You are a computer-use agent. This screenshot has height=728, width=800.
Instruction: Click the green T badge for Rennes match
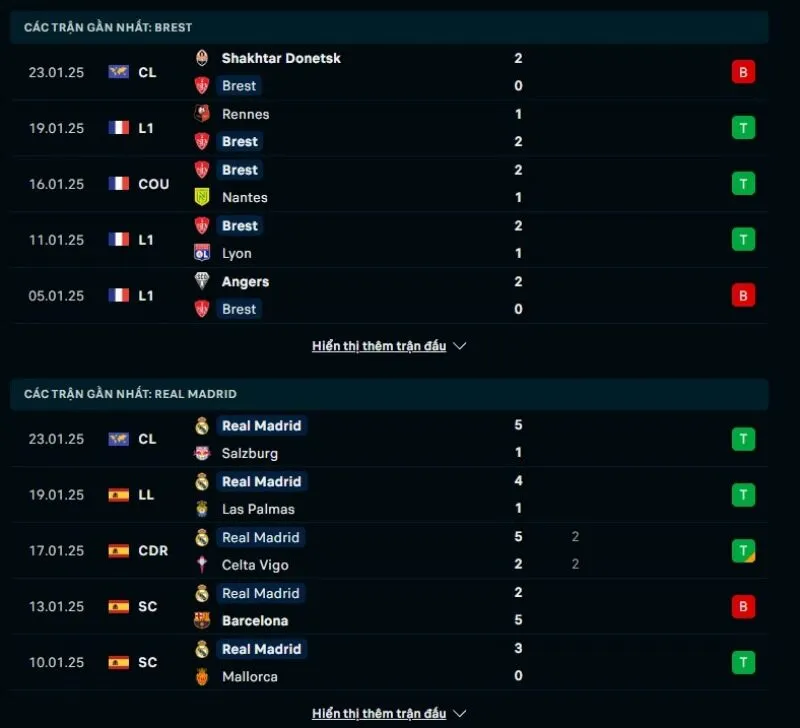point(742,128)
